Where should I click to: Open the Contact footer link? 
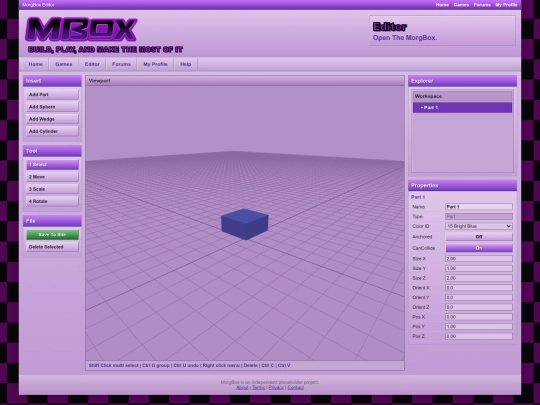click(295, 387)
